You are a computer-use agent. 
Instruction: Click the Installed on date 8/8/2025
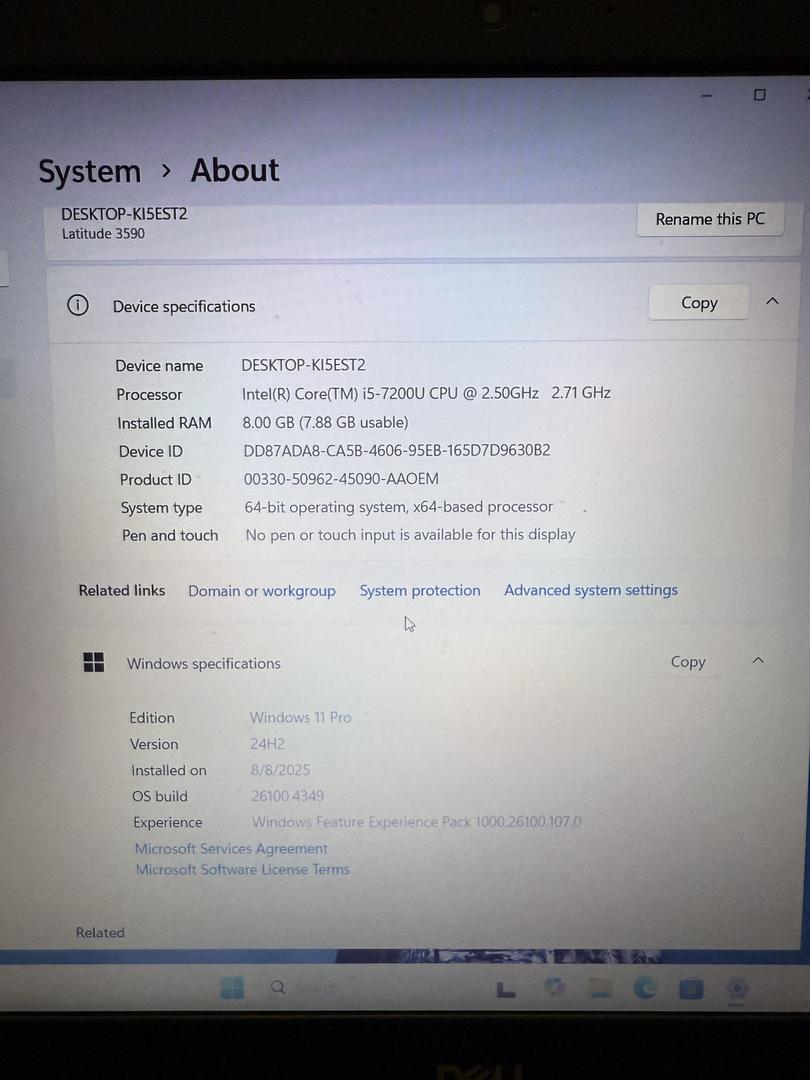click(x=280, y=769)
